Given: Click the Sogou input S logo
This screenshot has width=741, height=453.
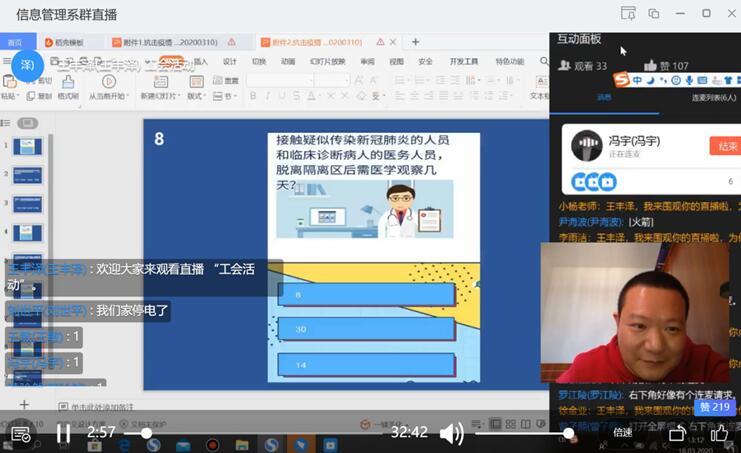Looking at the screenshot, I should (x=622, y=80).
